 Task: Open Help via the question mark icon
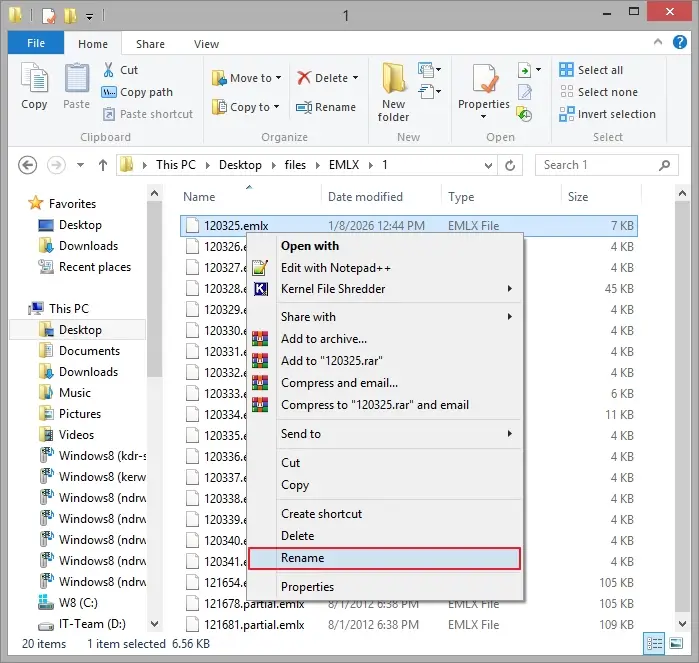point(680,42)
